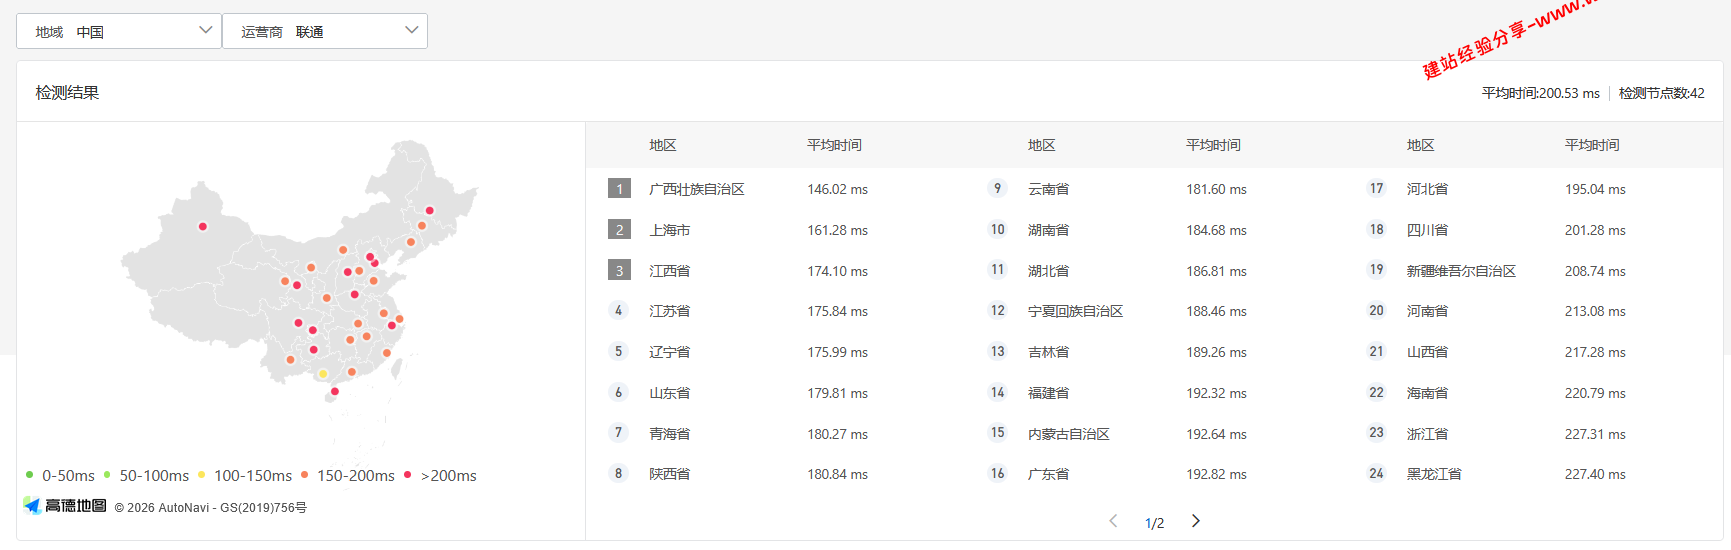Select 黑龙江省 region name

[1434, 474]
